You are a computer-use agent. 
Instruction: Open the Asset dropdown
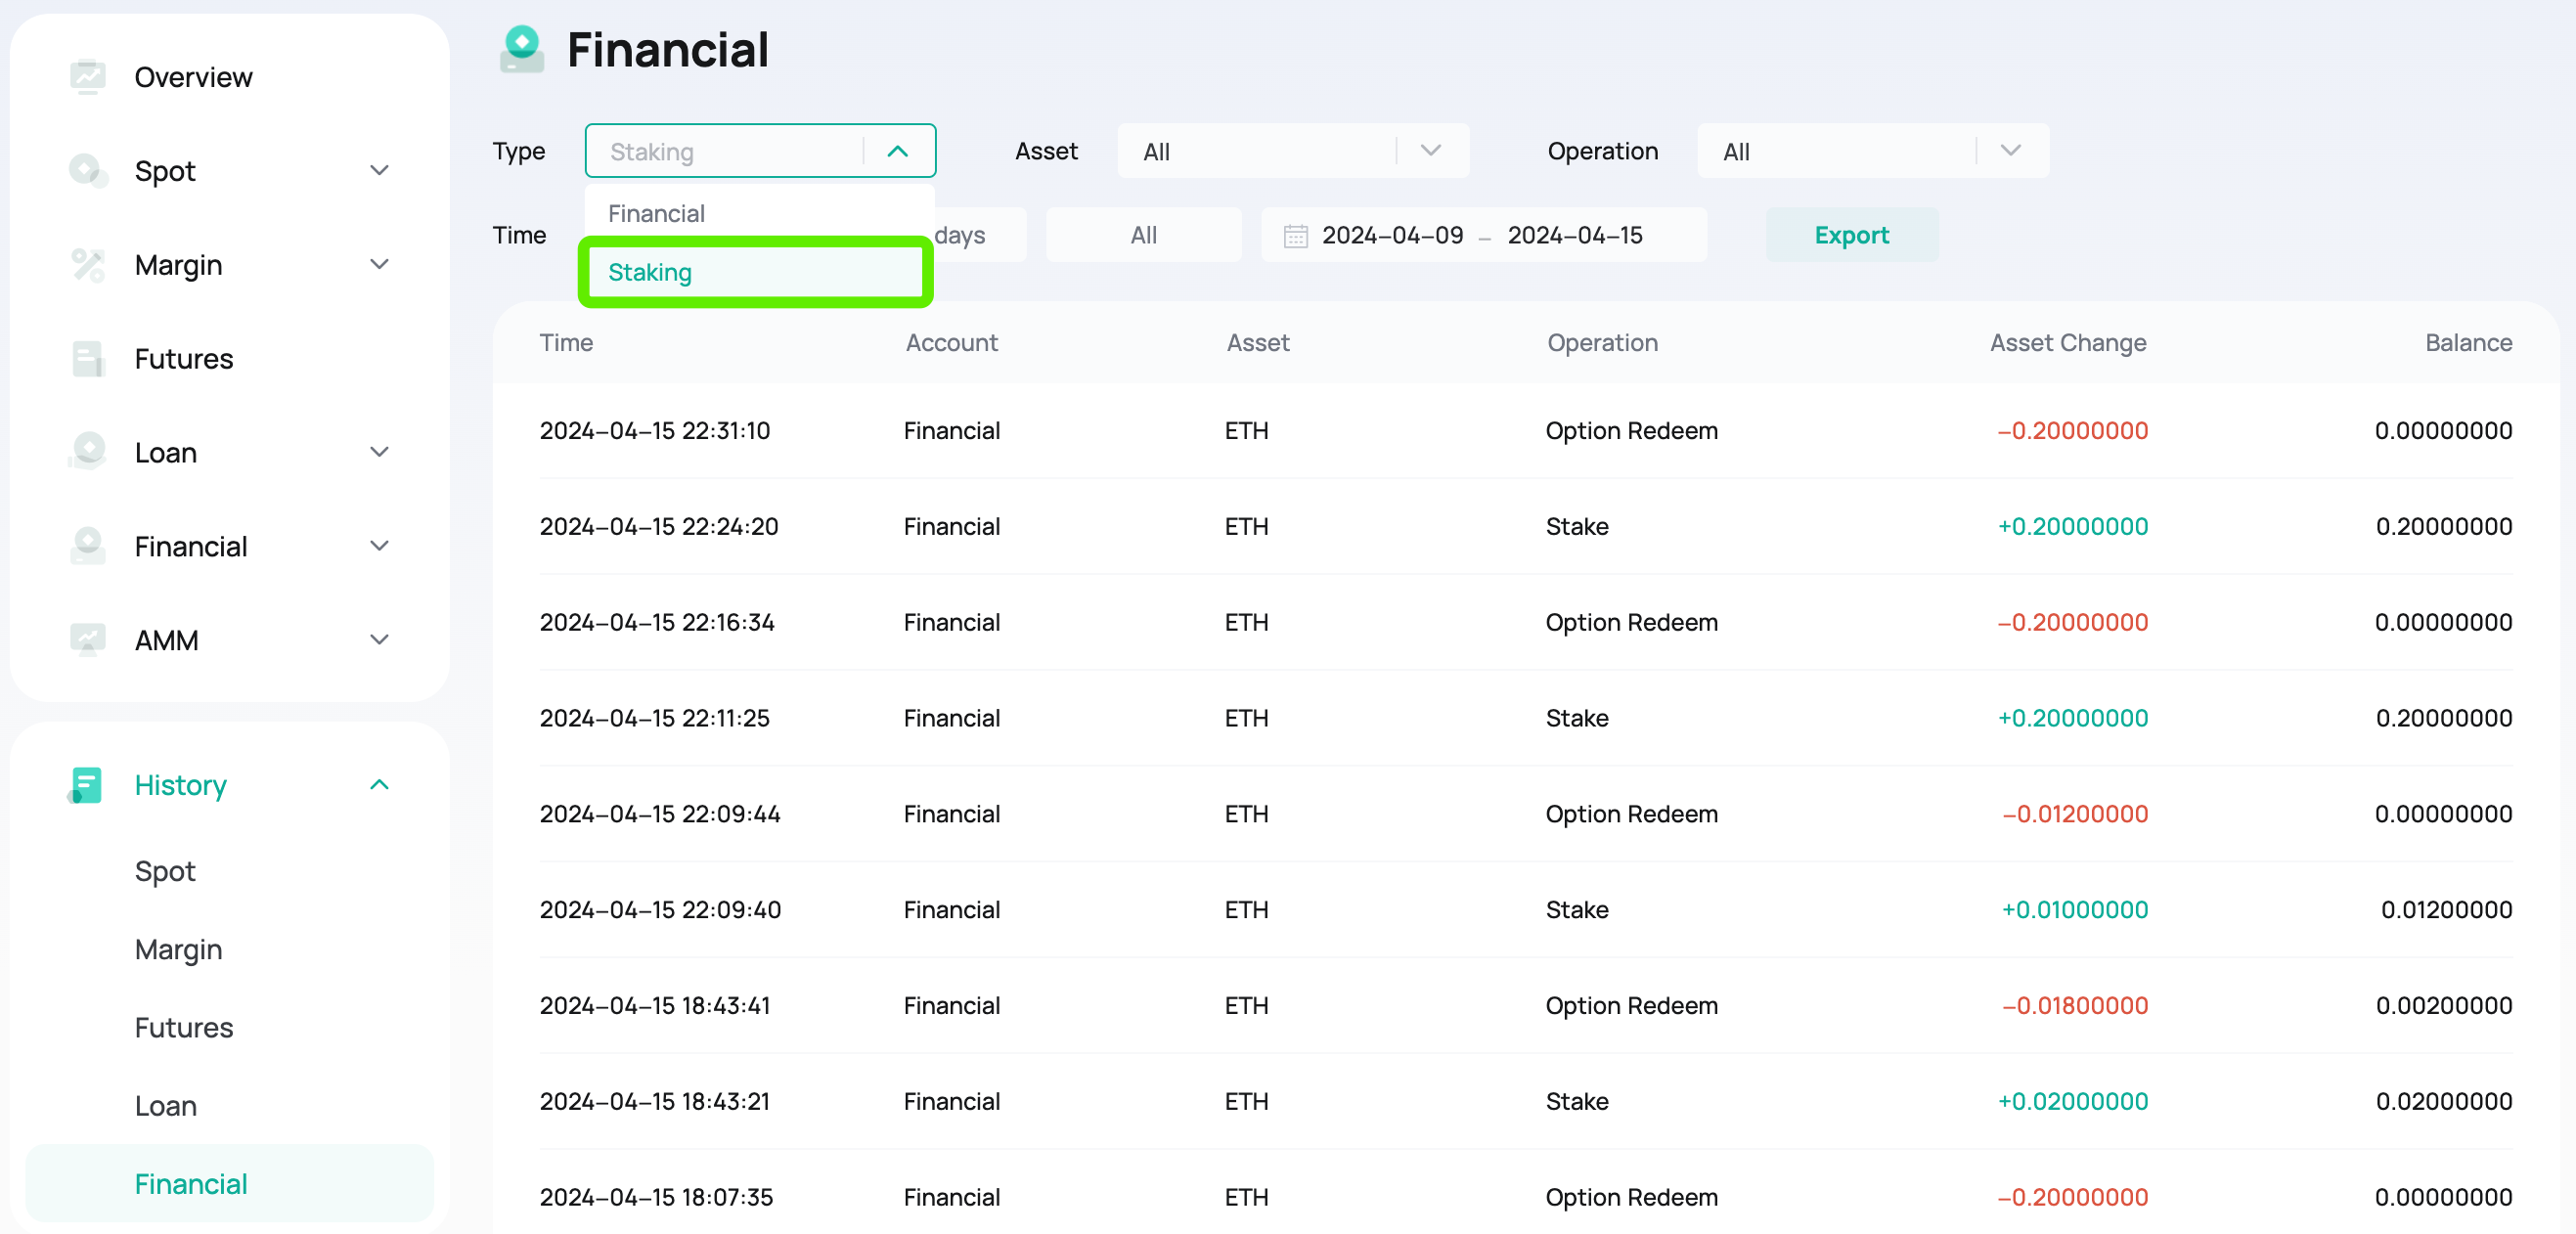1293,151
